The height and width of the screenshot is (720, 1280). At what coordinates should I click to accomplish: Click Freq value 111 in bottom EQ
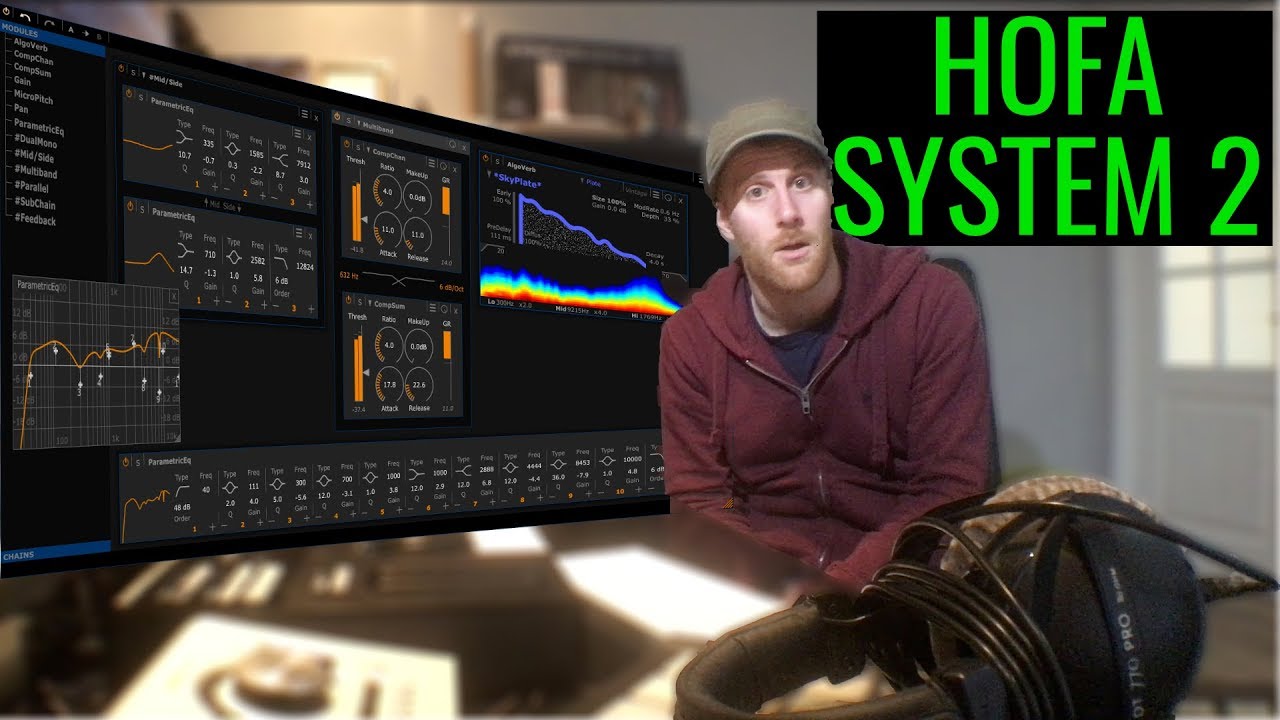(x=253, y=486)
